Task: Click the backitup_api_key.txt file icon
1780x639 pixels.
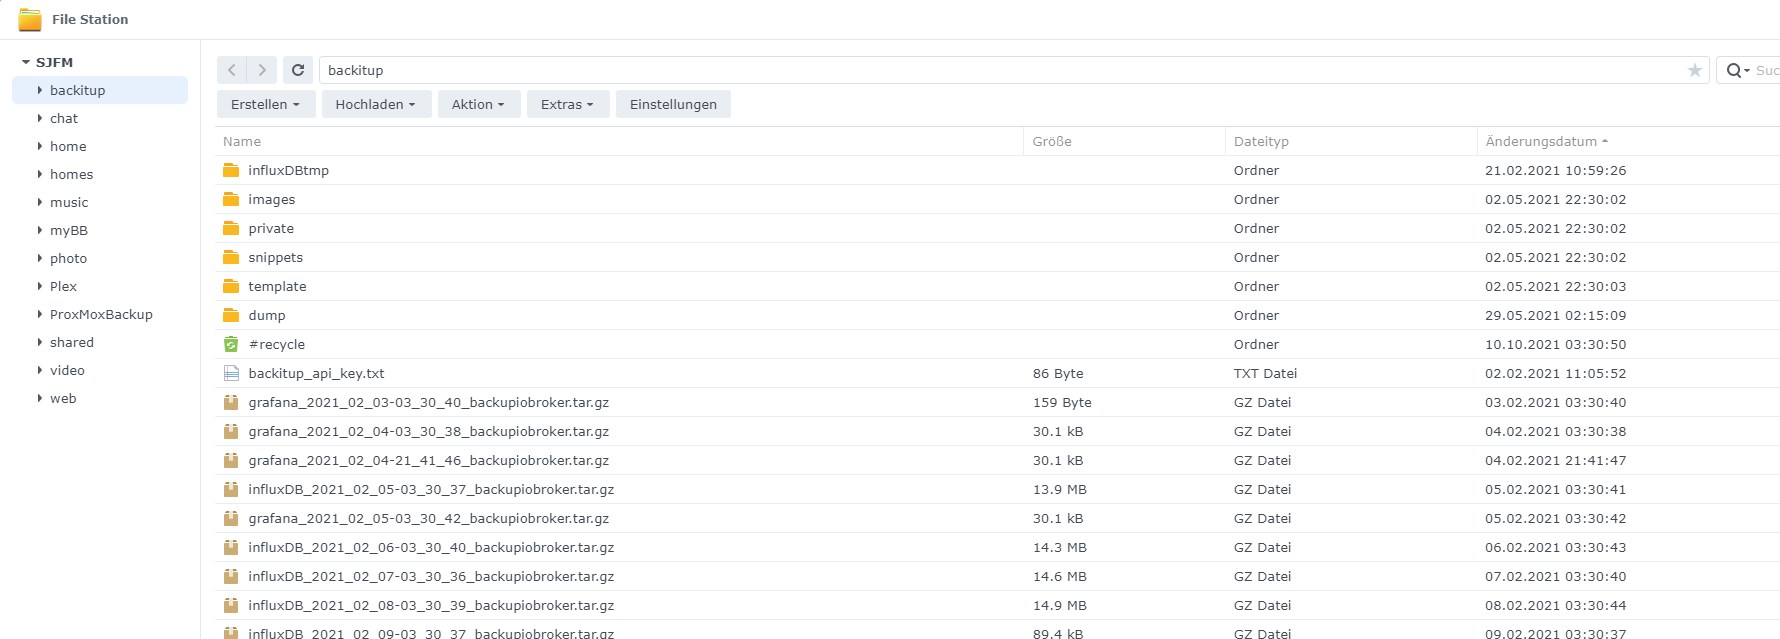Action: pyautogui.click(x=231, y=373)
